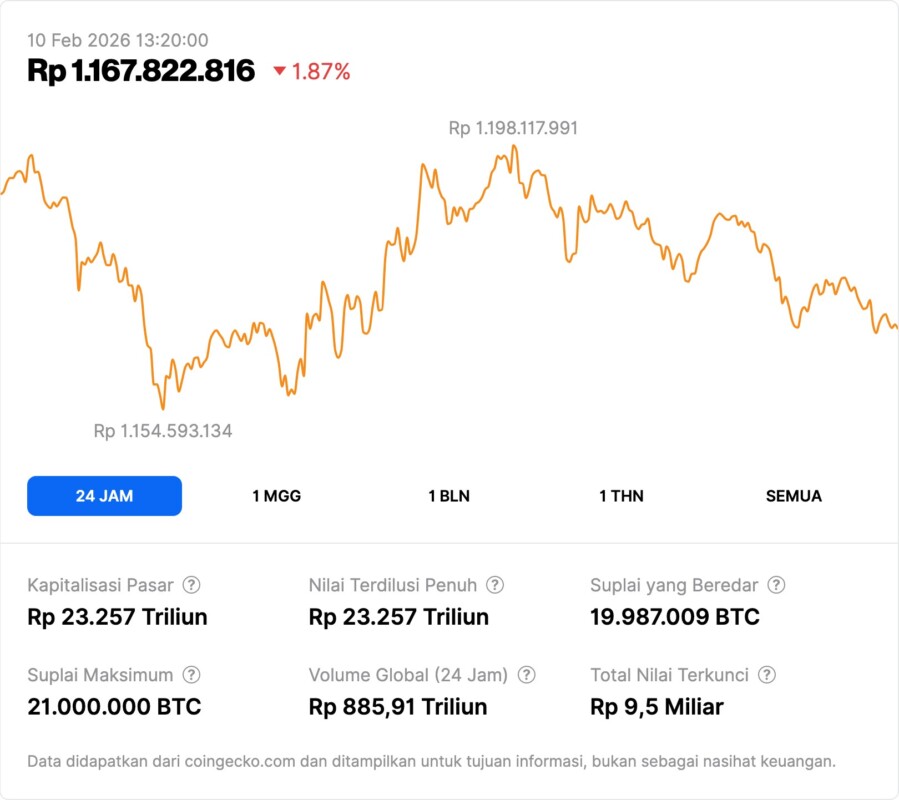
Task: Select the SEMUA time range
Action: [x=794, y=496]
